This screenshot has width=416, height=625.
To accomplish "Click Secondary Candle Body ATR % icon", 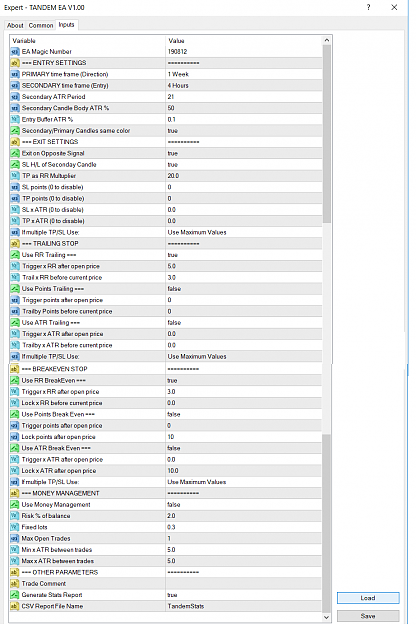I will click(x=15, y=108).
